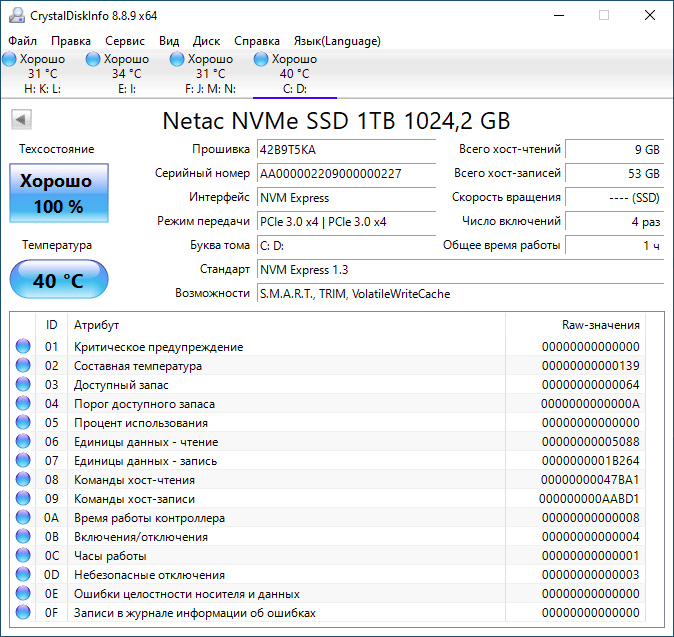Image resolution: width=674 pixels, height=637 pixels.
Task: Click attribute name Часы работы
Action: [x=110, y=556]
